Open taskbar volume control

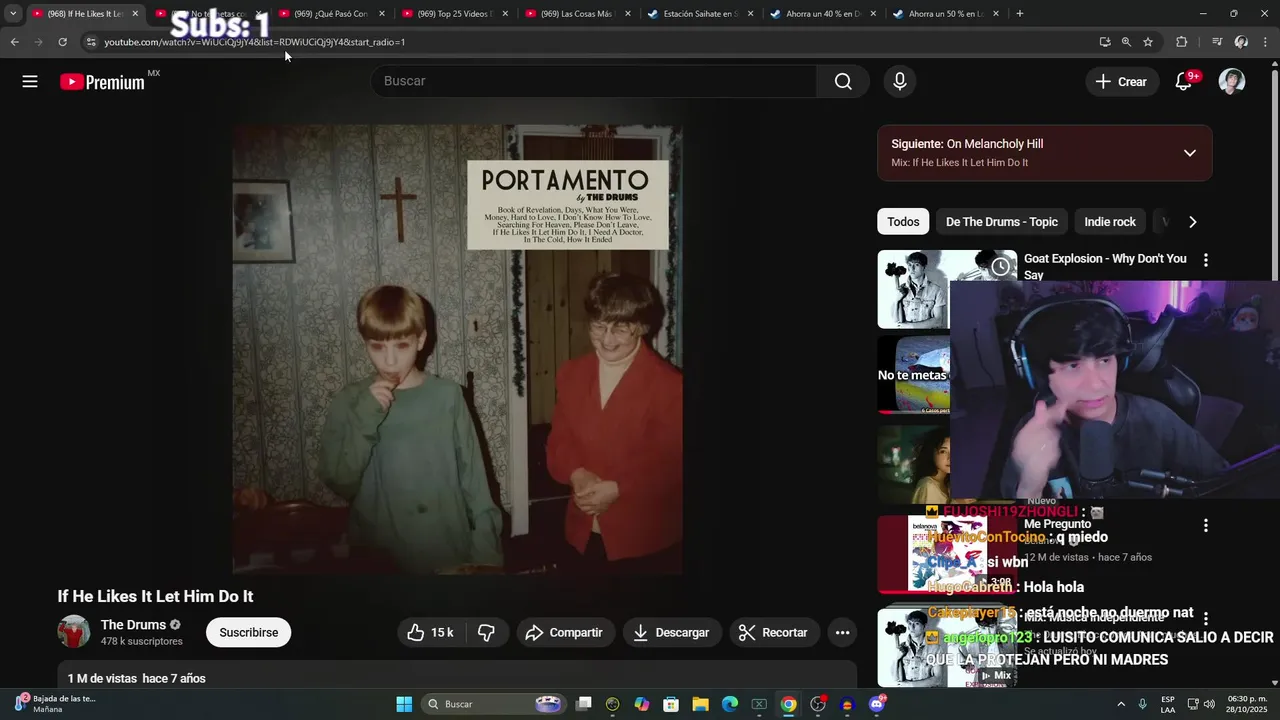coord(1209,704)
